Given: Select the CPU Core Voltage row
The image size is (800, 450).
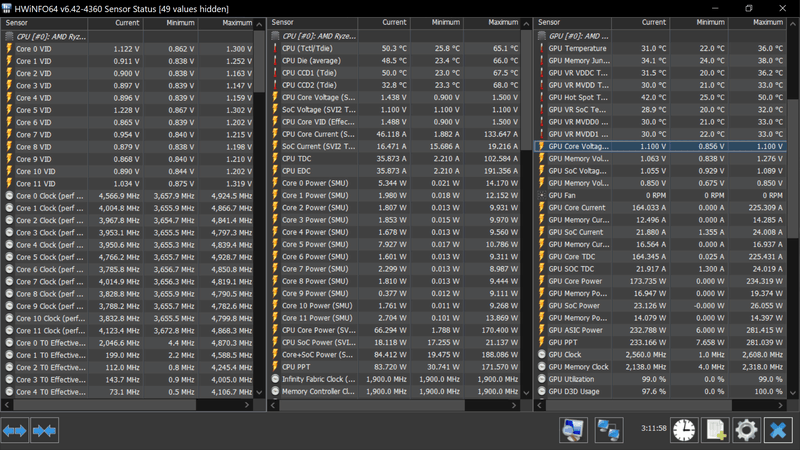Looking at the screenshot, I should coord(394,97).
